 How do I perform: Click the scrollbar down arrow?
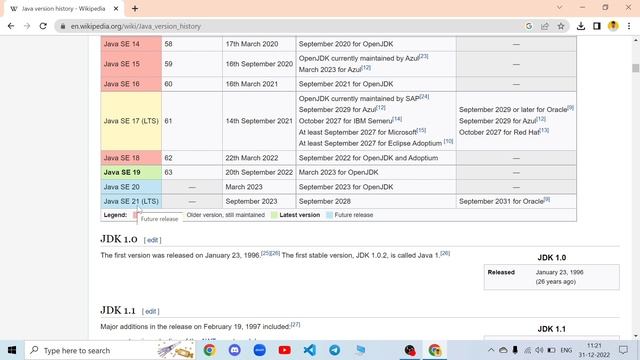point(636,336)
